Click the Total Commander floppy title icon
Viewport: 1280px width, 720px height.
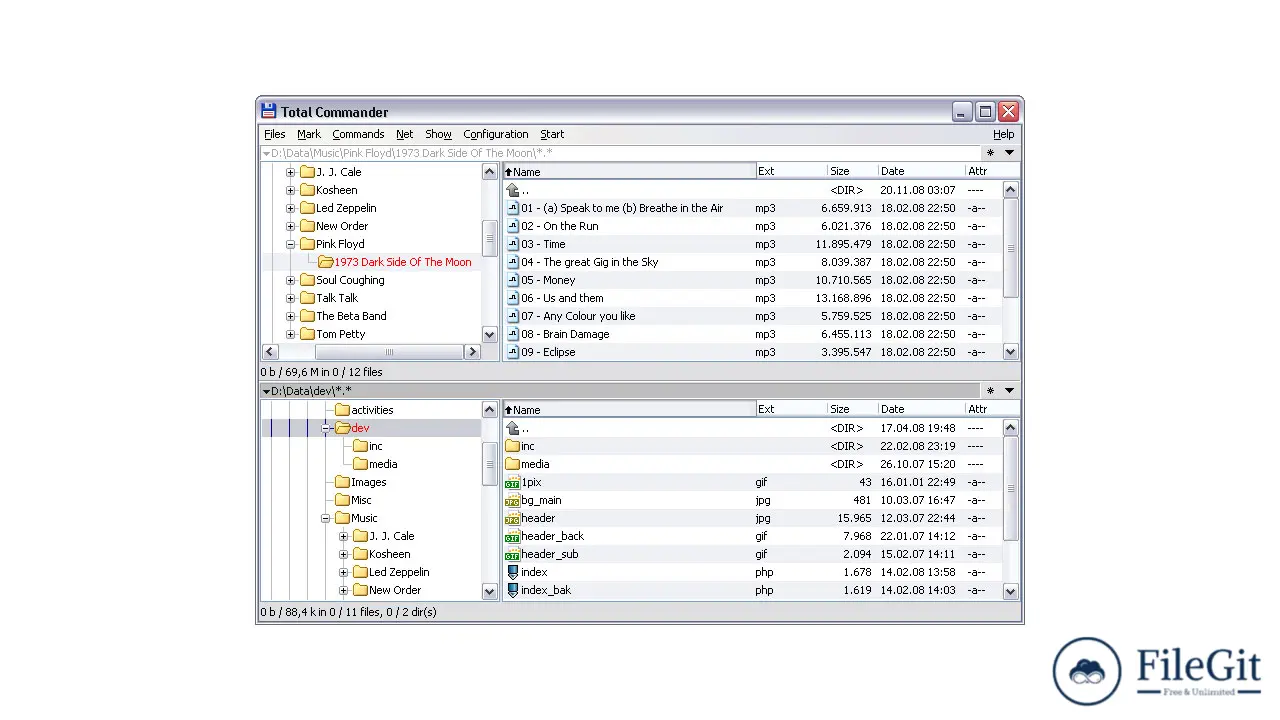click(268, 112)
